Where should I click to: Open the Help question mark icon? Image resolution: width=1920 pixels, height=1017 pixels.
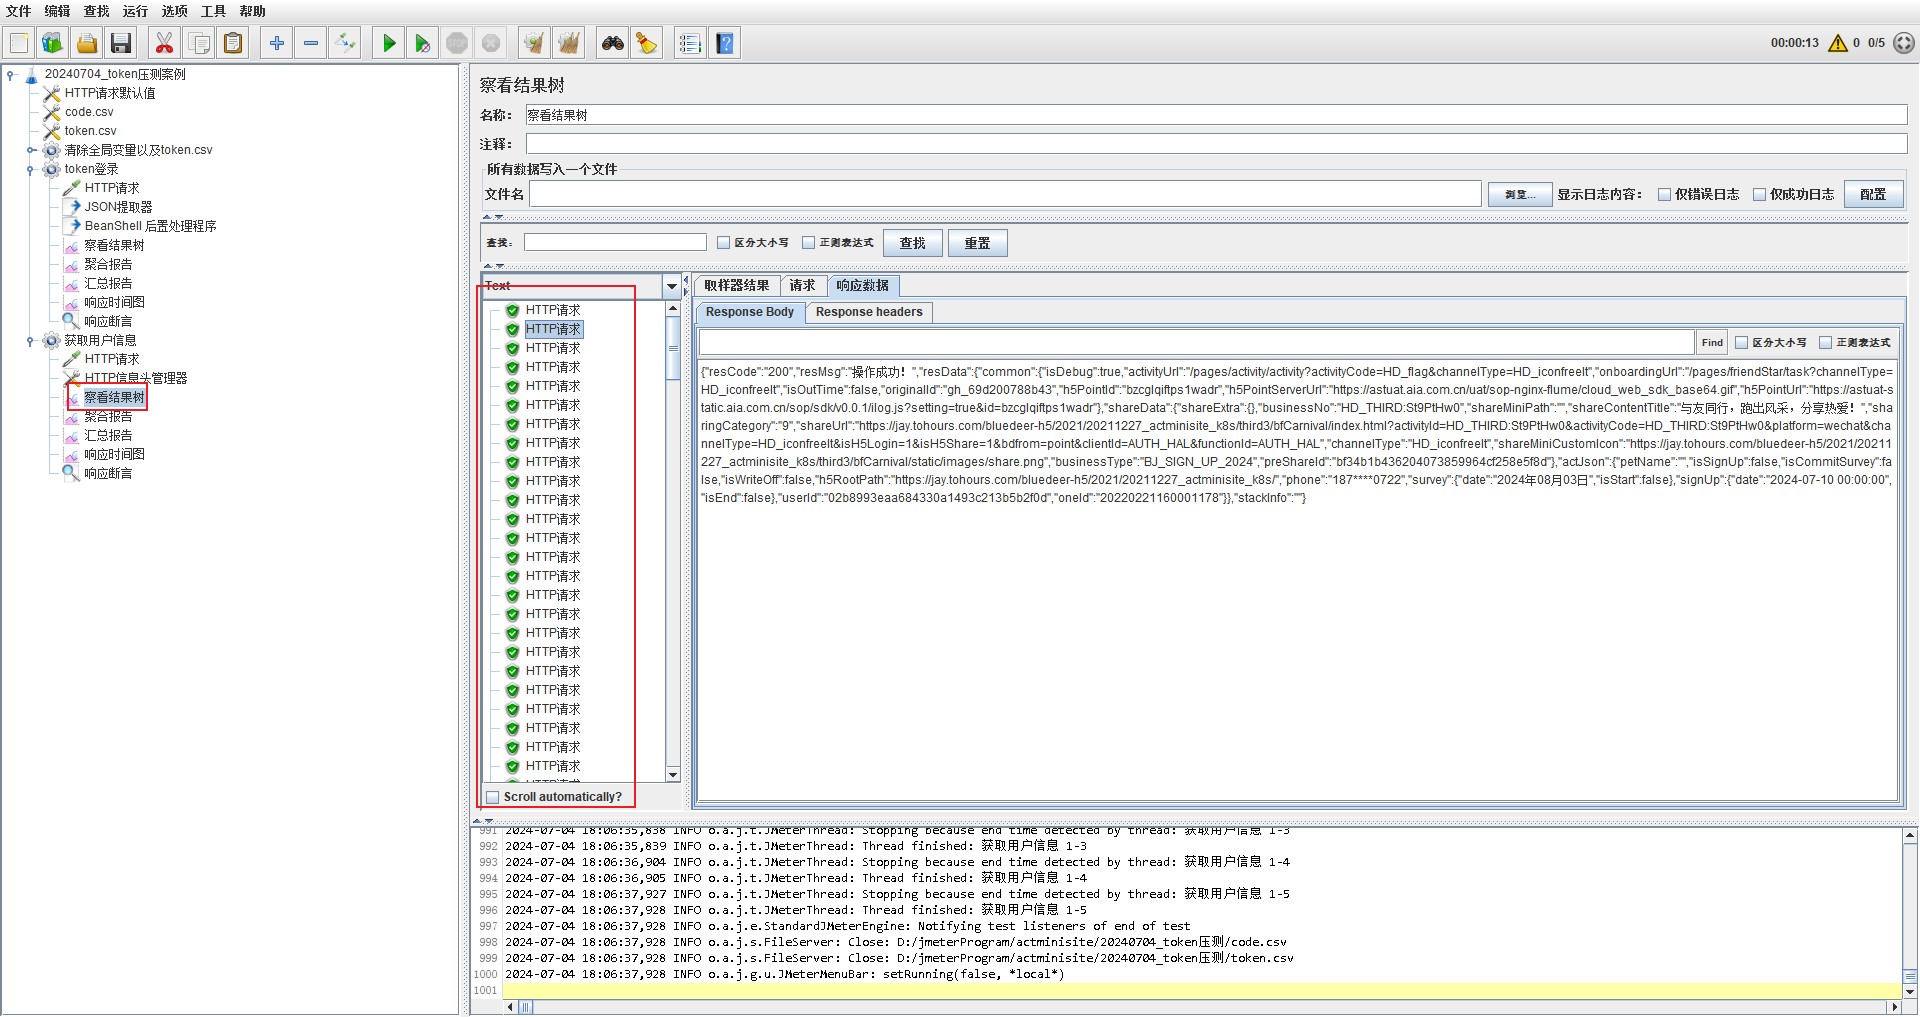(725, 43)
